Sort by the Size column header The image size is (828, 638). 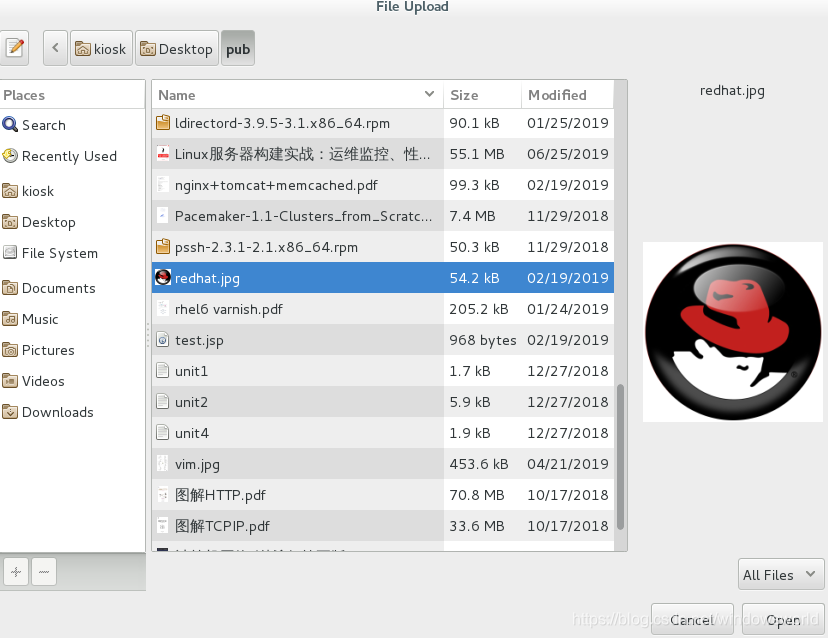pyautogui.click(x=483, y=95)
